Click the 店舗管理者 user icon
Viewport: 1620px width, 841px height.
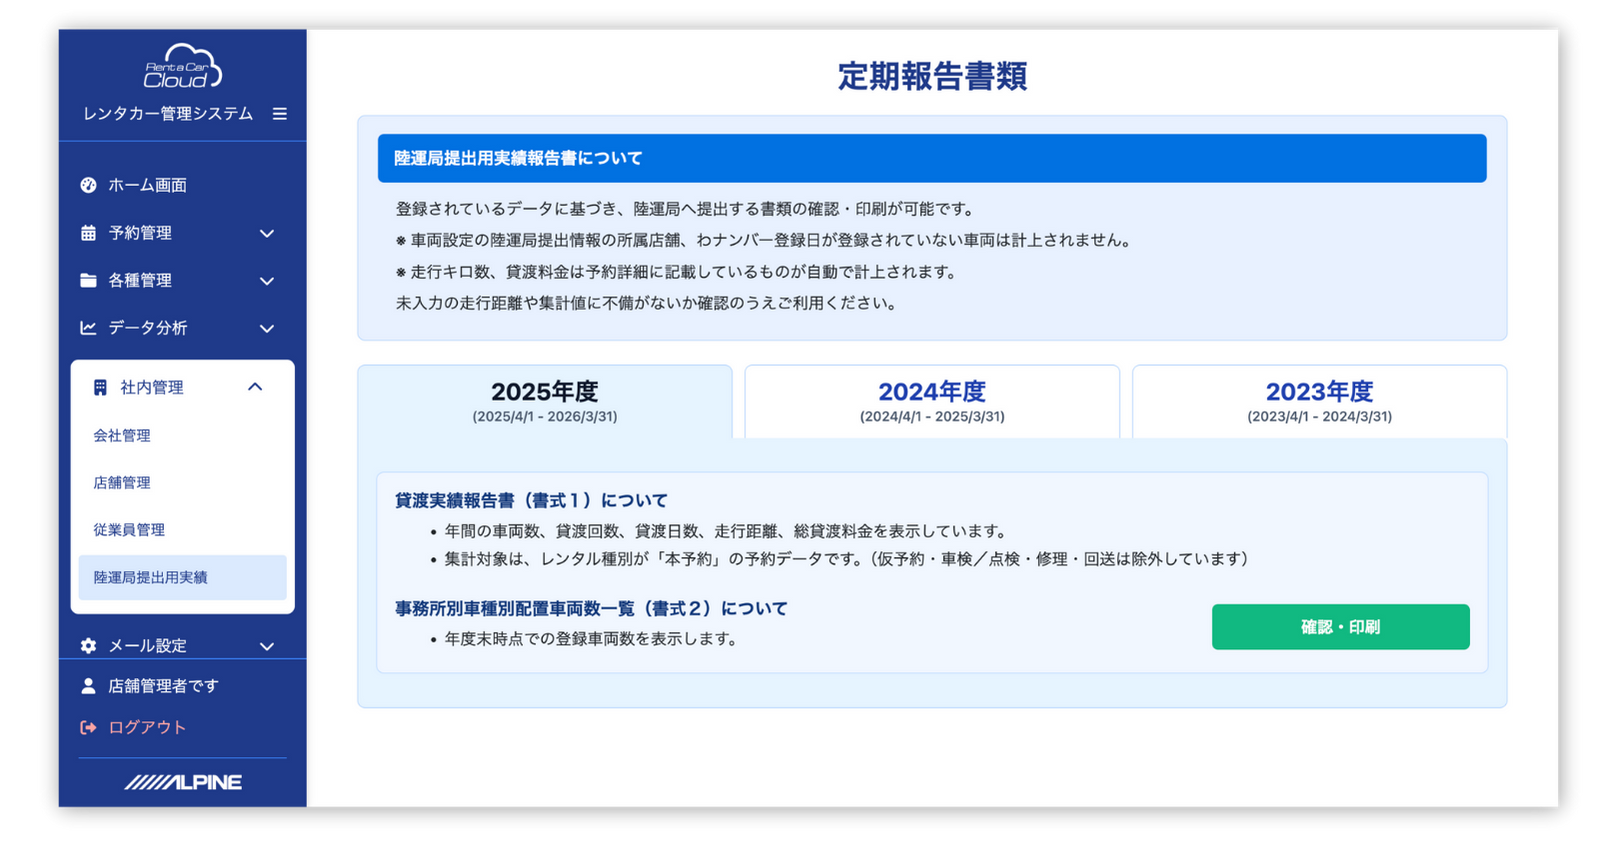[88, 686]
